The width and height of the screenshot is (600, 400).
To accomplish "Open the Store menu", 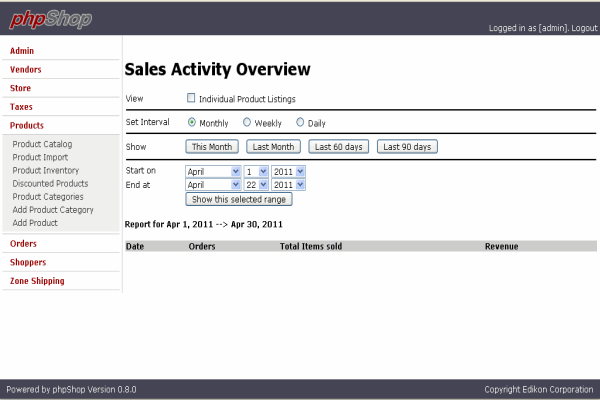I will point(20,88).
